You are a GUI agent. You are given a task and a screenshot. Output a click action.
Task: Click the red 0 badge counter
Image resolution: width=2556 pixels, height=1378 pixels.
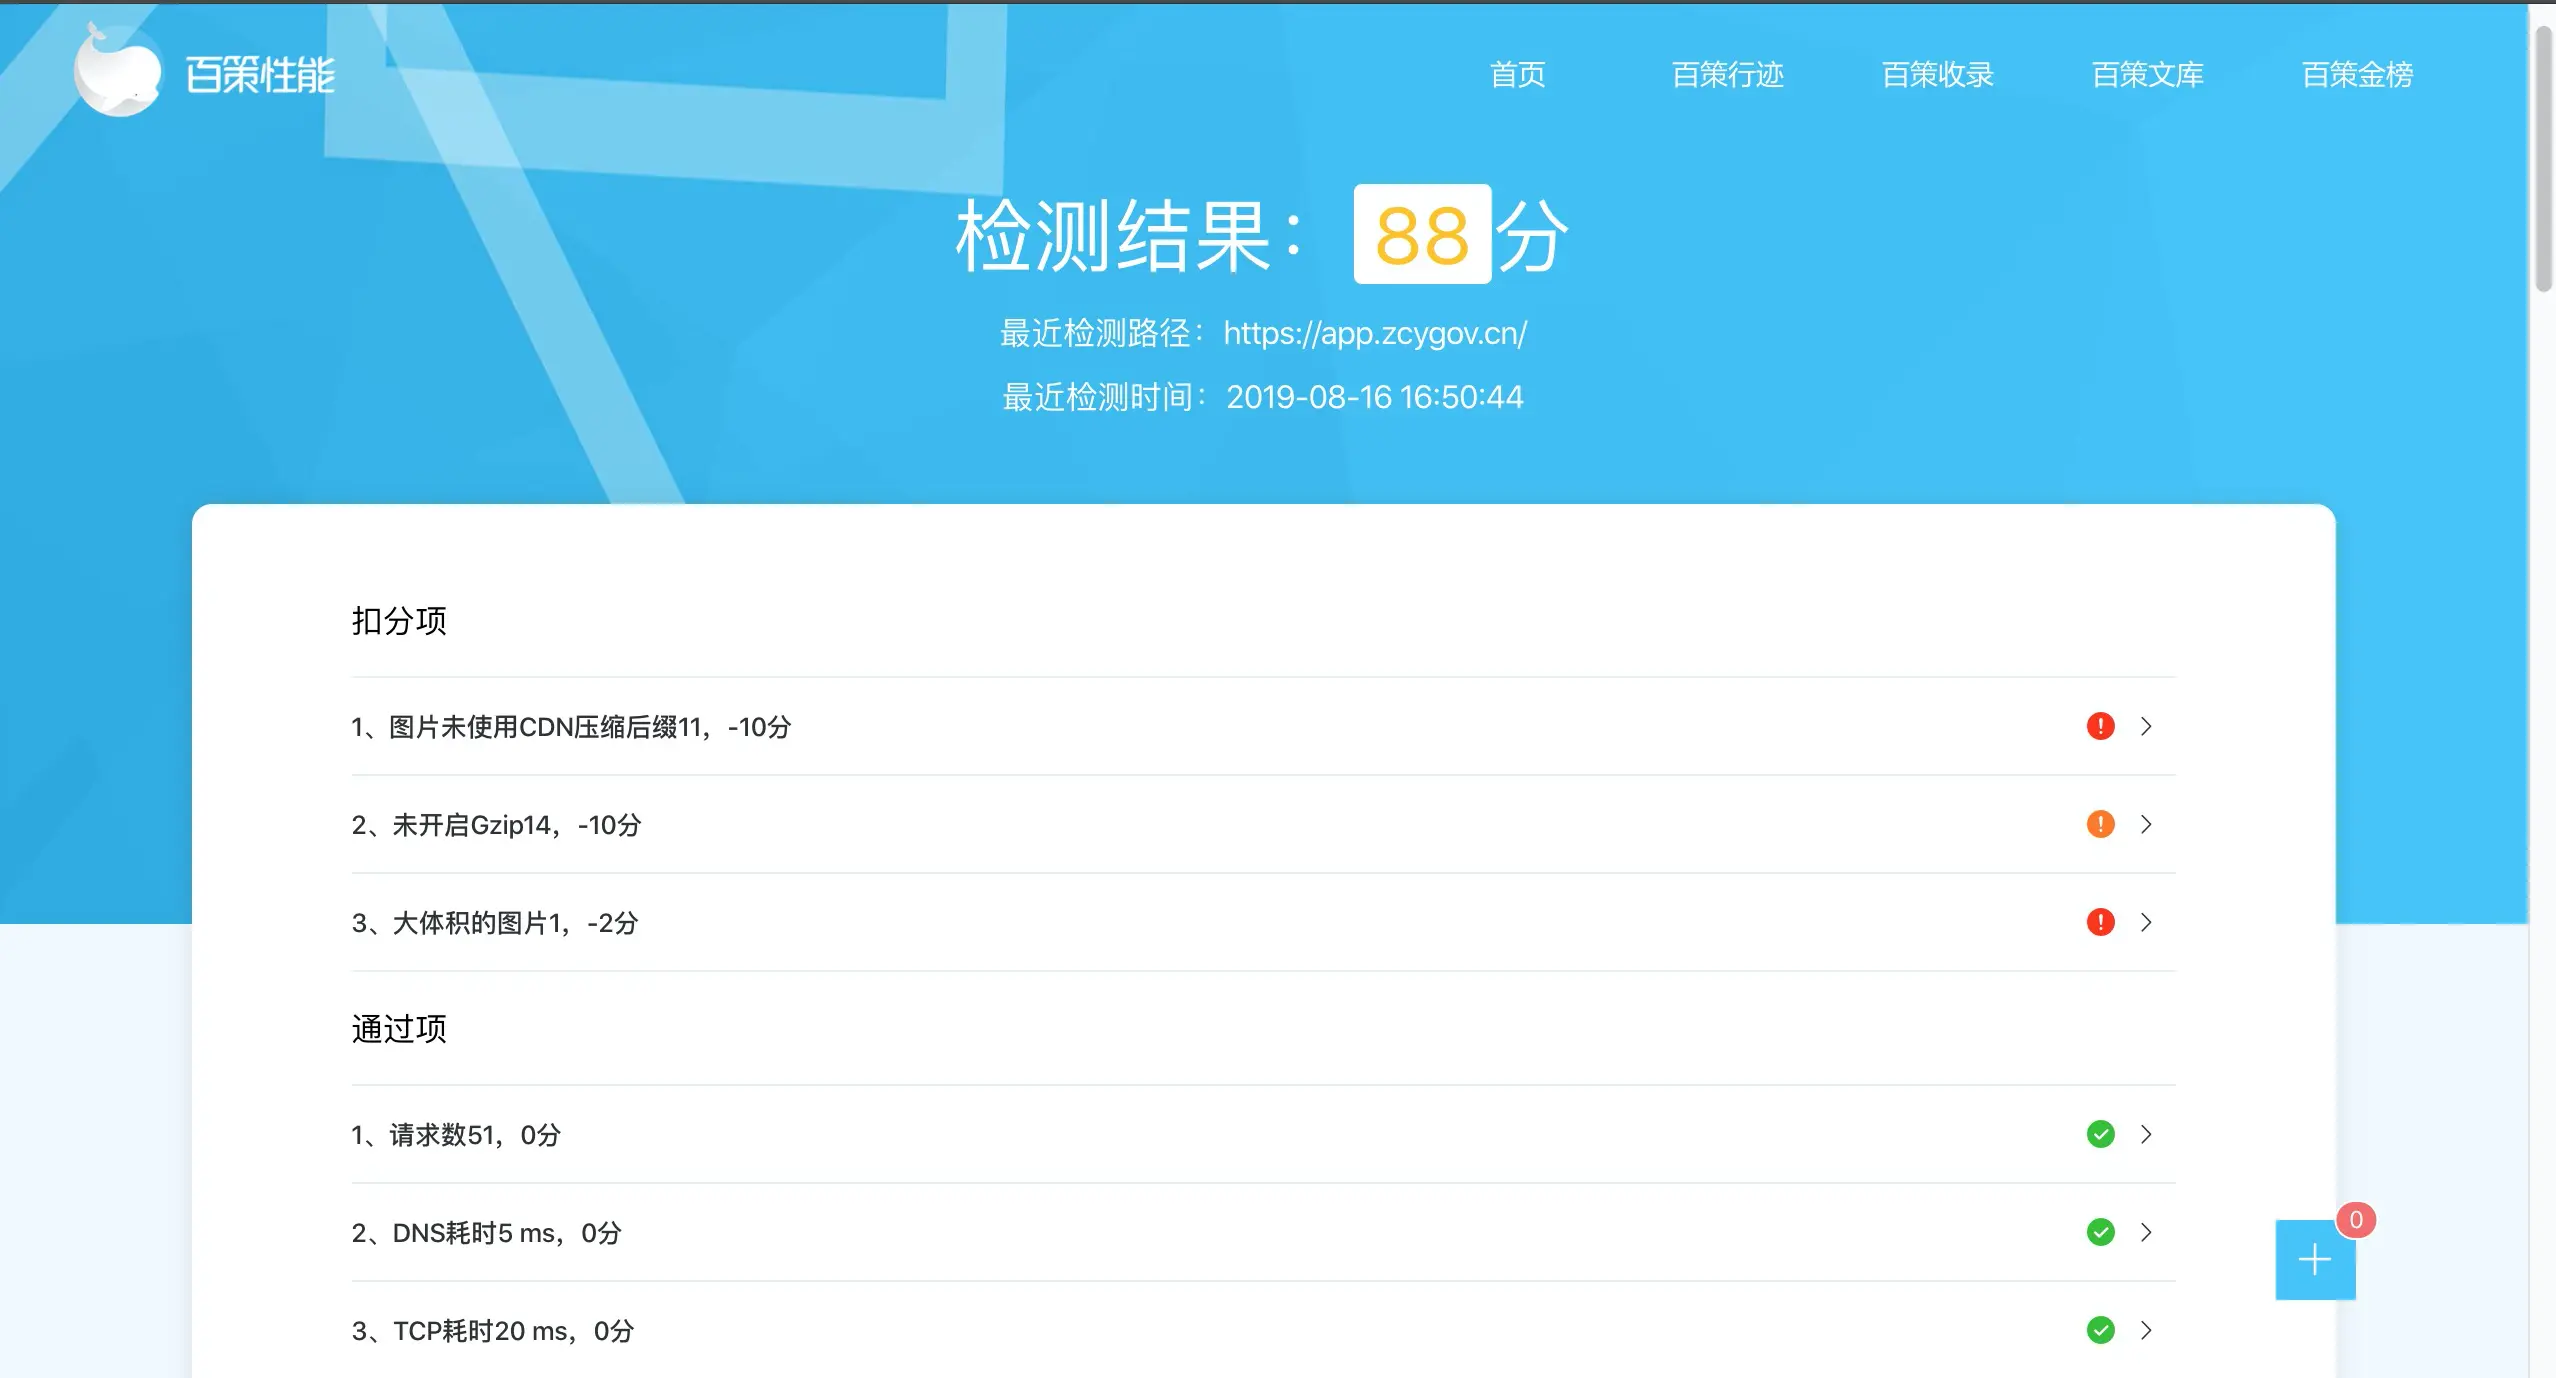pos(2356,1220)
